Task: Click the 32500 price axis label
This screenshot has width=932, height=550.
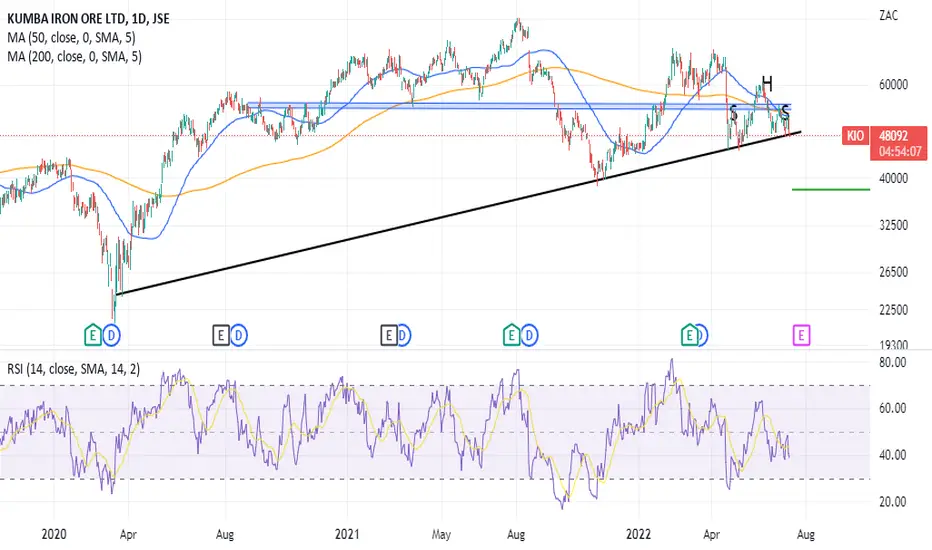Action: (x=893, y=225)
